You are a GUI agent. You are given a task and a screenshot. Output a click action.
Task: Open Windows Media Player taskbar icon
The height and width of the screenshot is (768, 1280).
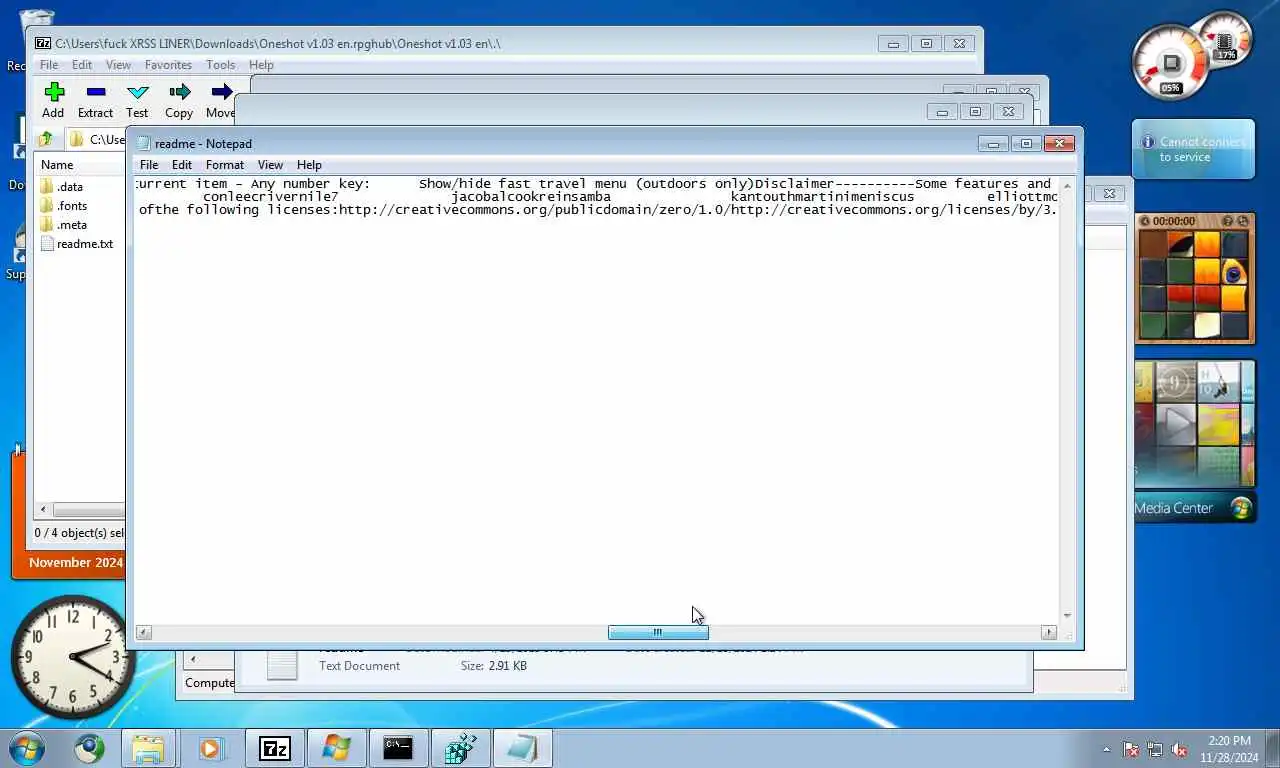click(x=210, y=748)
